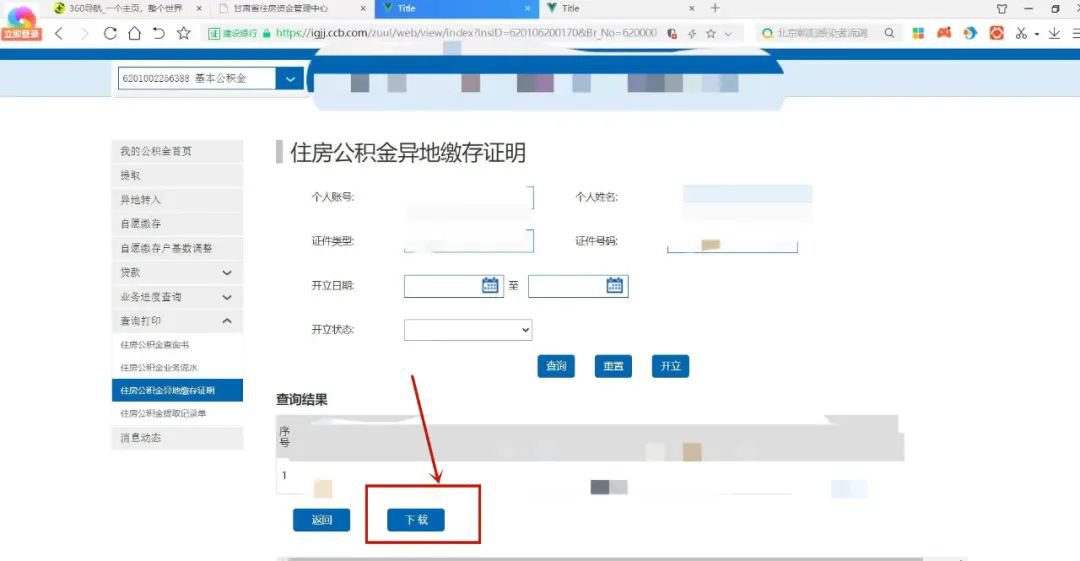Click the 重置 button
Image resolution: width=1080 pixels, height=561 pixels.
(x=613, y=366)
